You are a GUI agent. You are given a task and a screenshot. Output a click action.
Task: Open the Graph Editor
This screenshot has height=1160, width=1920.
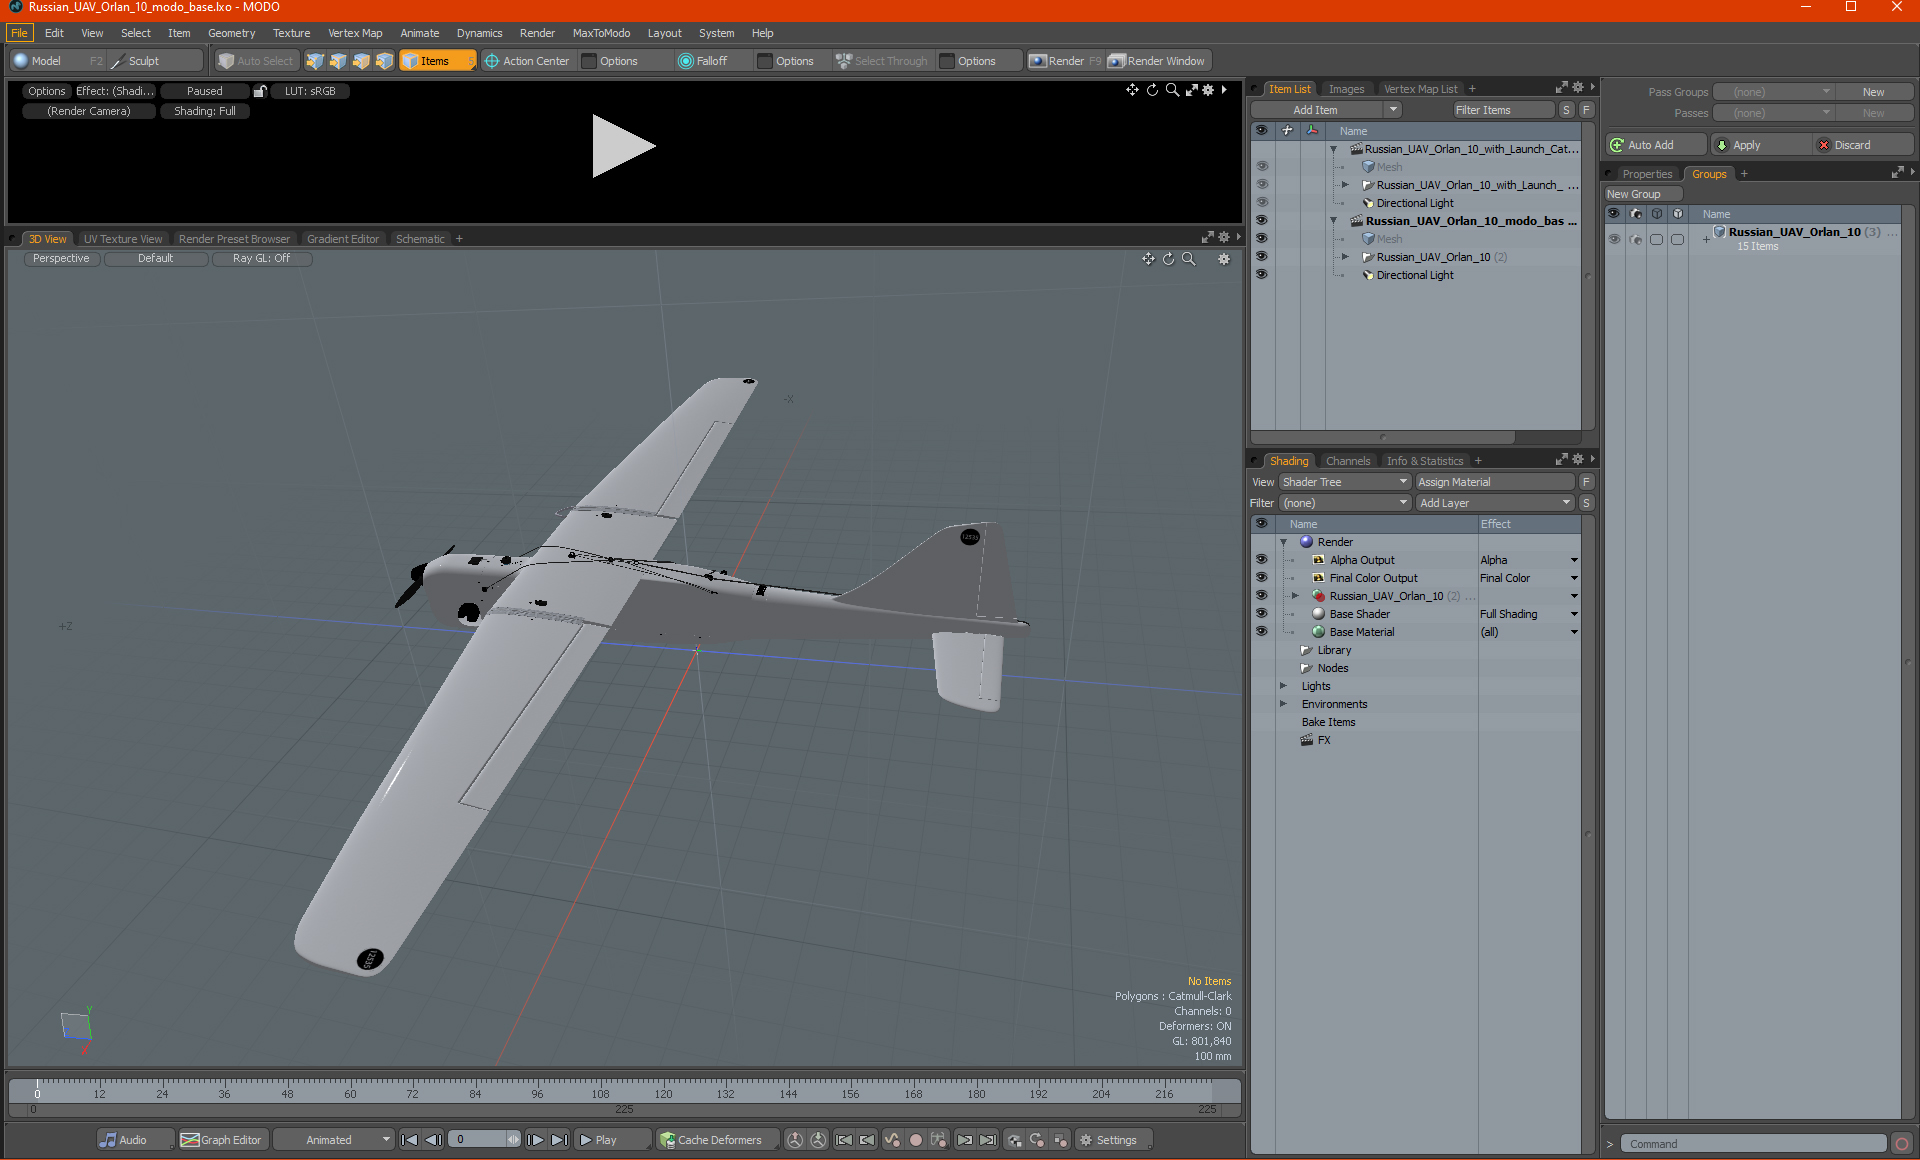tap(222, 1140)
